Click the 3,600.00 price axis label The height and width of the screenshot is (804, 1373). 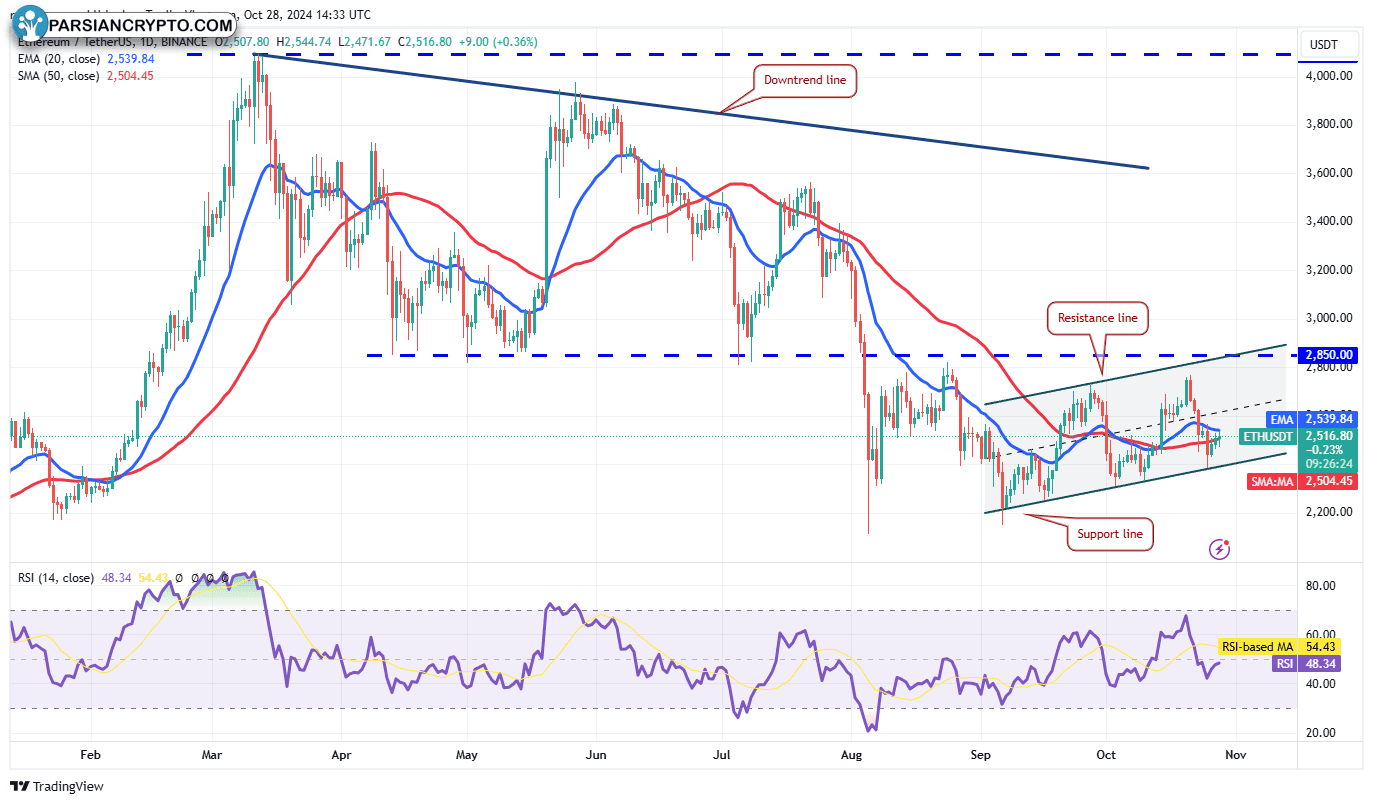pos(1329,172)
